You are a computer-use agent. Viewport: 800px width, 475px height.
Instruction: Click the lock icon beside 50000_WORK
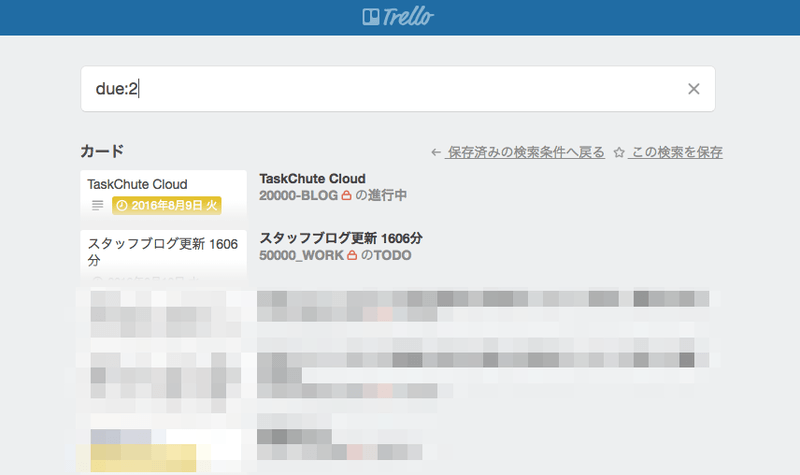(x=352, y=255)
